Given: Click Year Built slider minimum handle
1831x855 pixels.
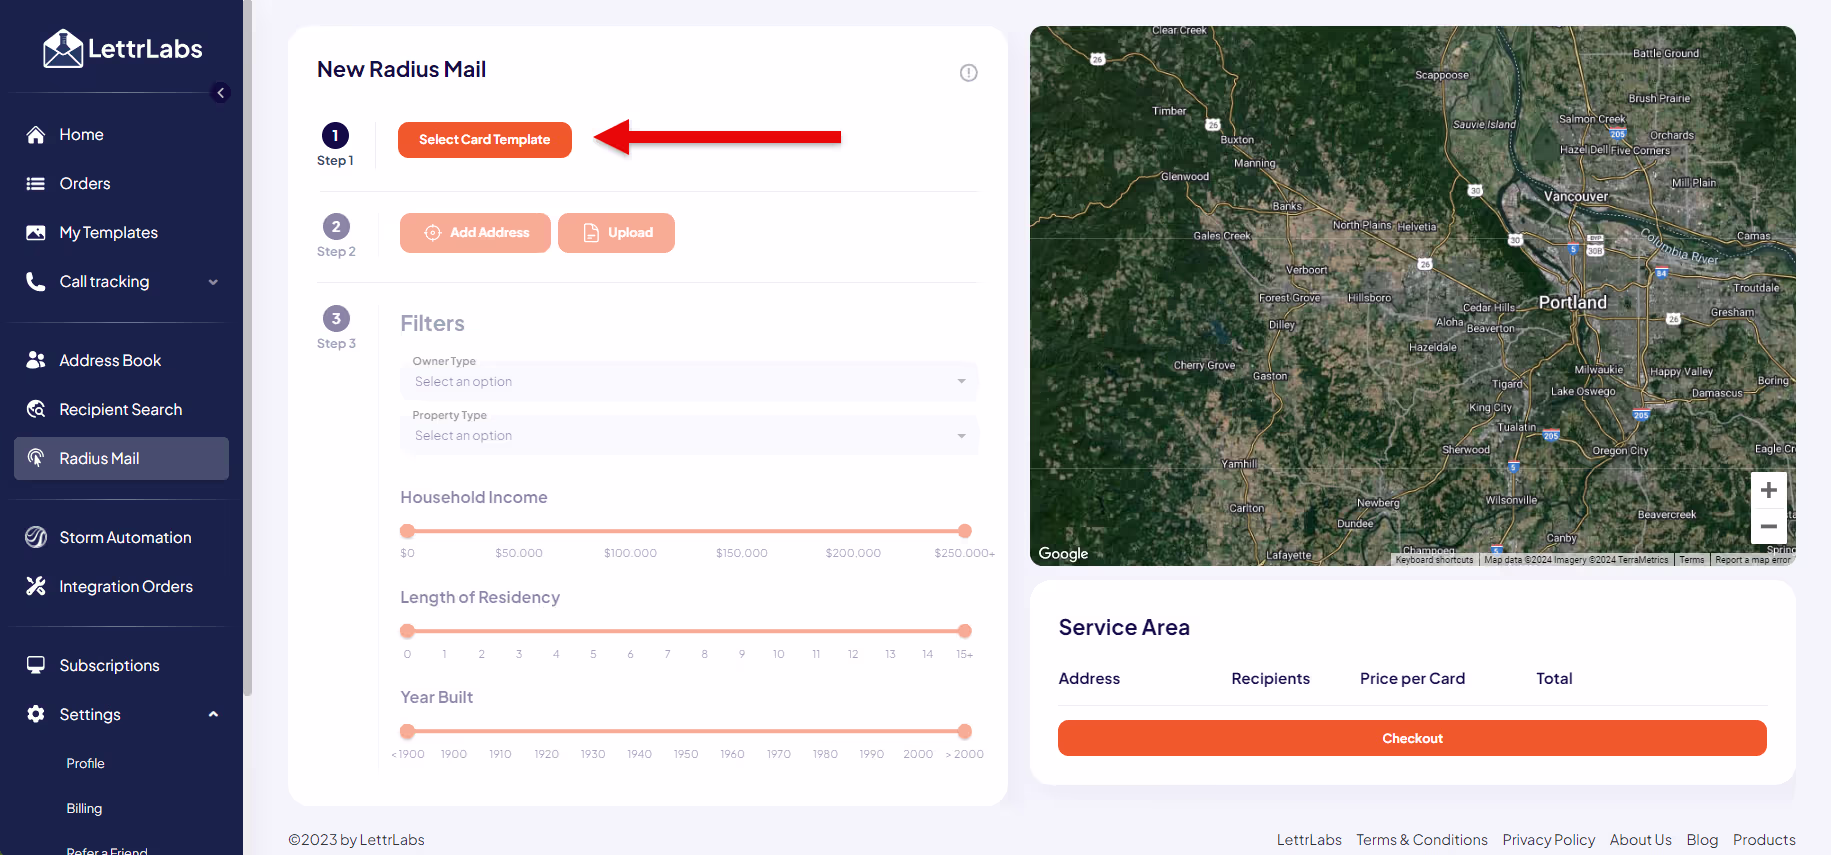Looking at the screenshot, I should pos(407,731).
